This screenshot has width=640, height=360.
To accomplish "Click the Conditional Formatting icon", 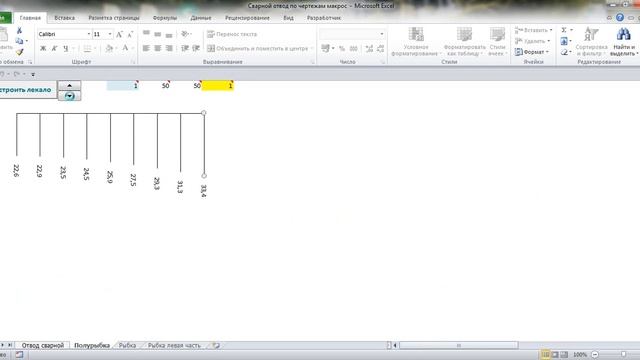I will [x=416, y=34].
